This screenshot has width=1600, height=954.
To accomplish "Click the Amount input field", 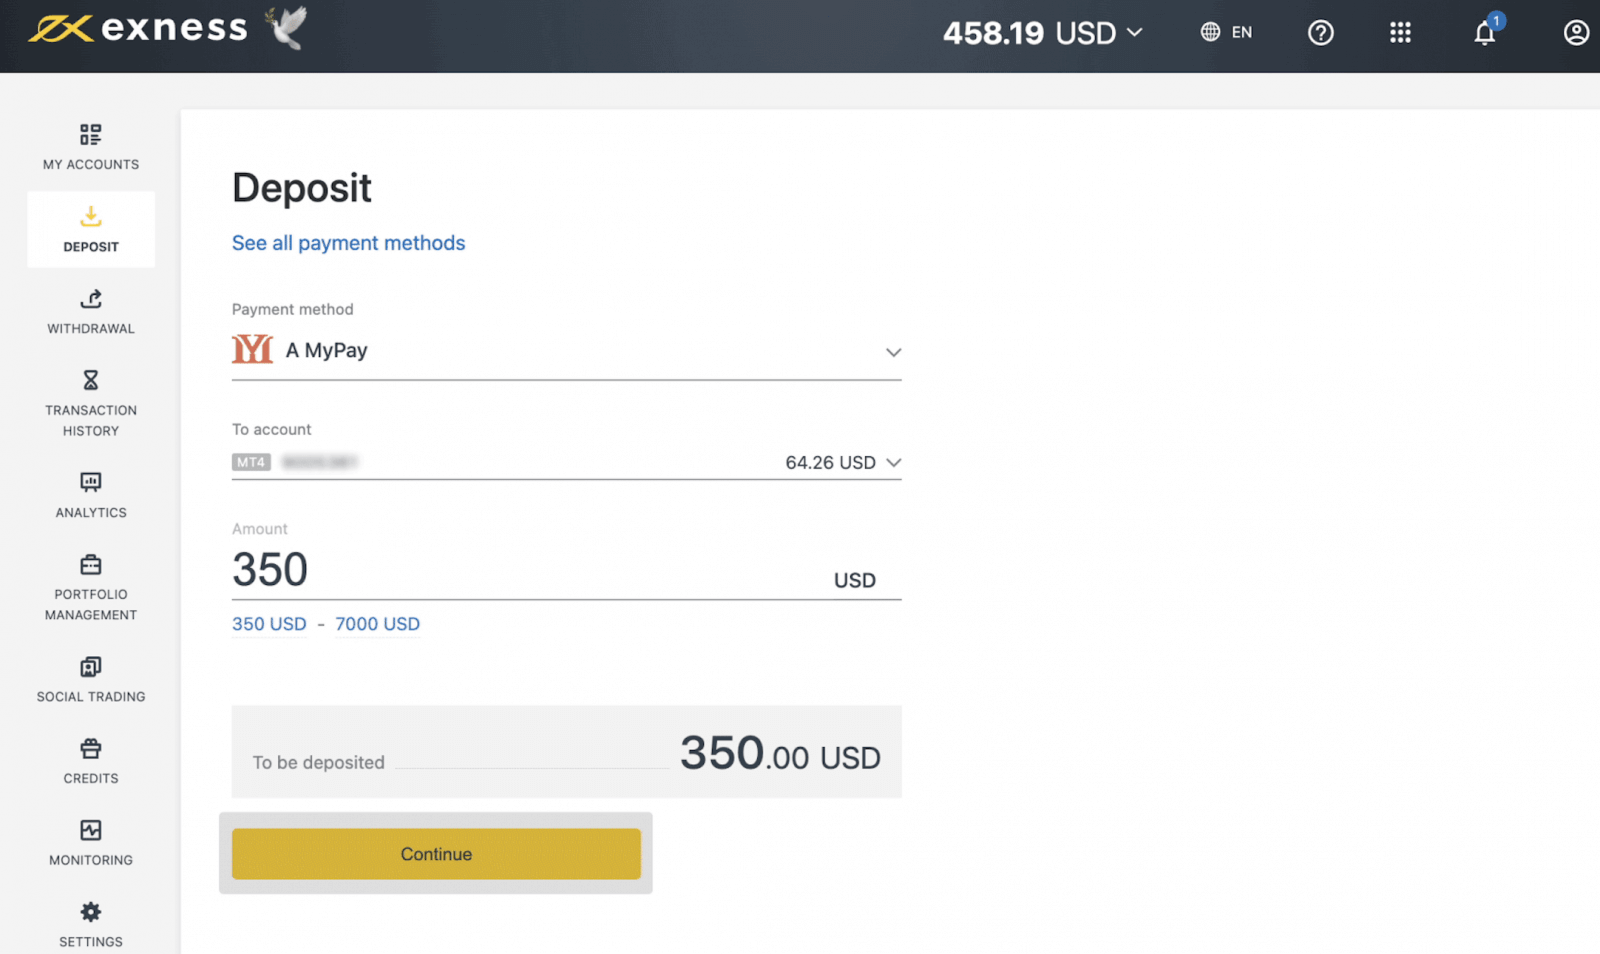I will click(x=566, y=571).
